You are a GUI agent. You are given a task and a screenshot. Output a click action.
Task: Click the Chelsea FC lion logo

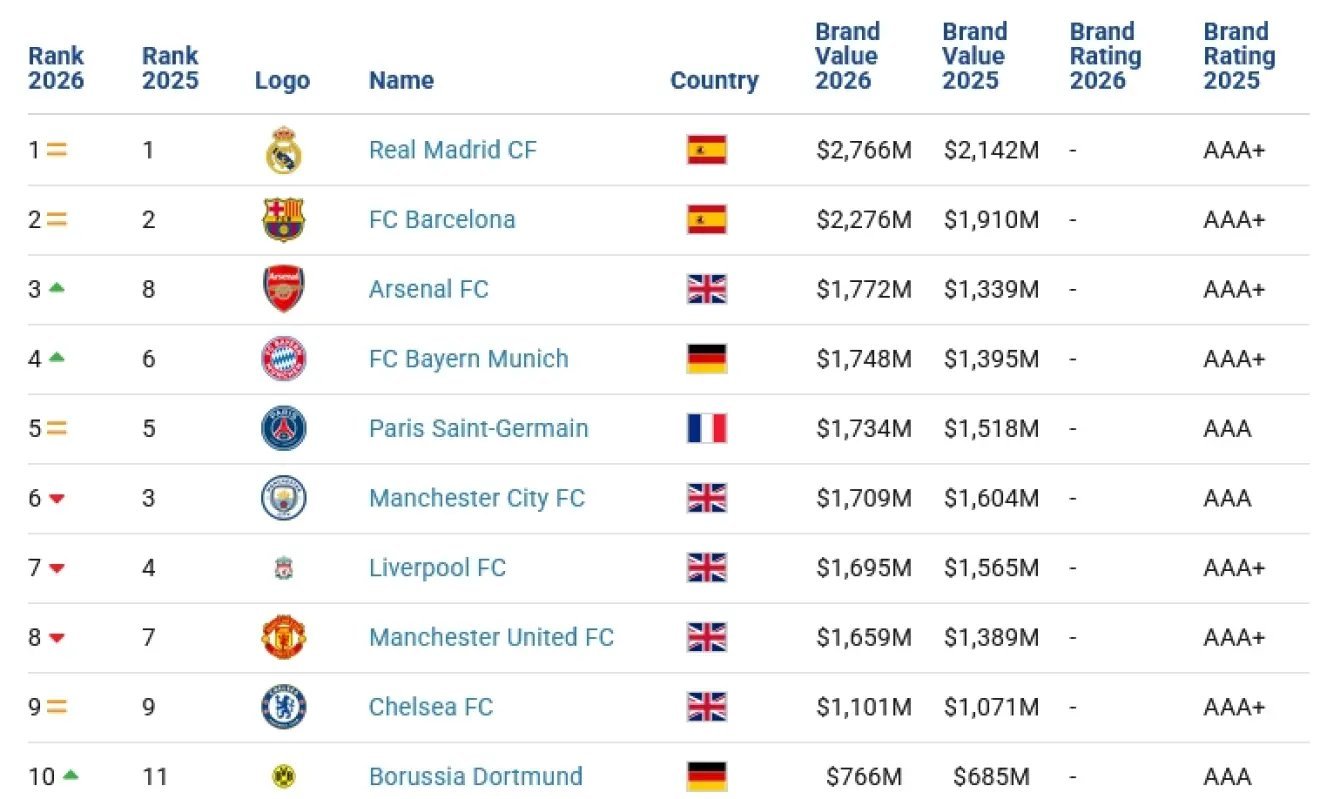point(283,707)
